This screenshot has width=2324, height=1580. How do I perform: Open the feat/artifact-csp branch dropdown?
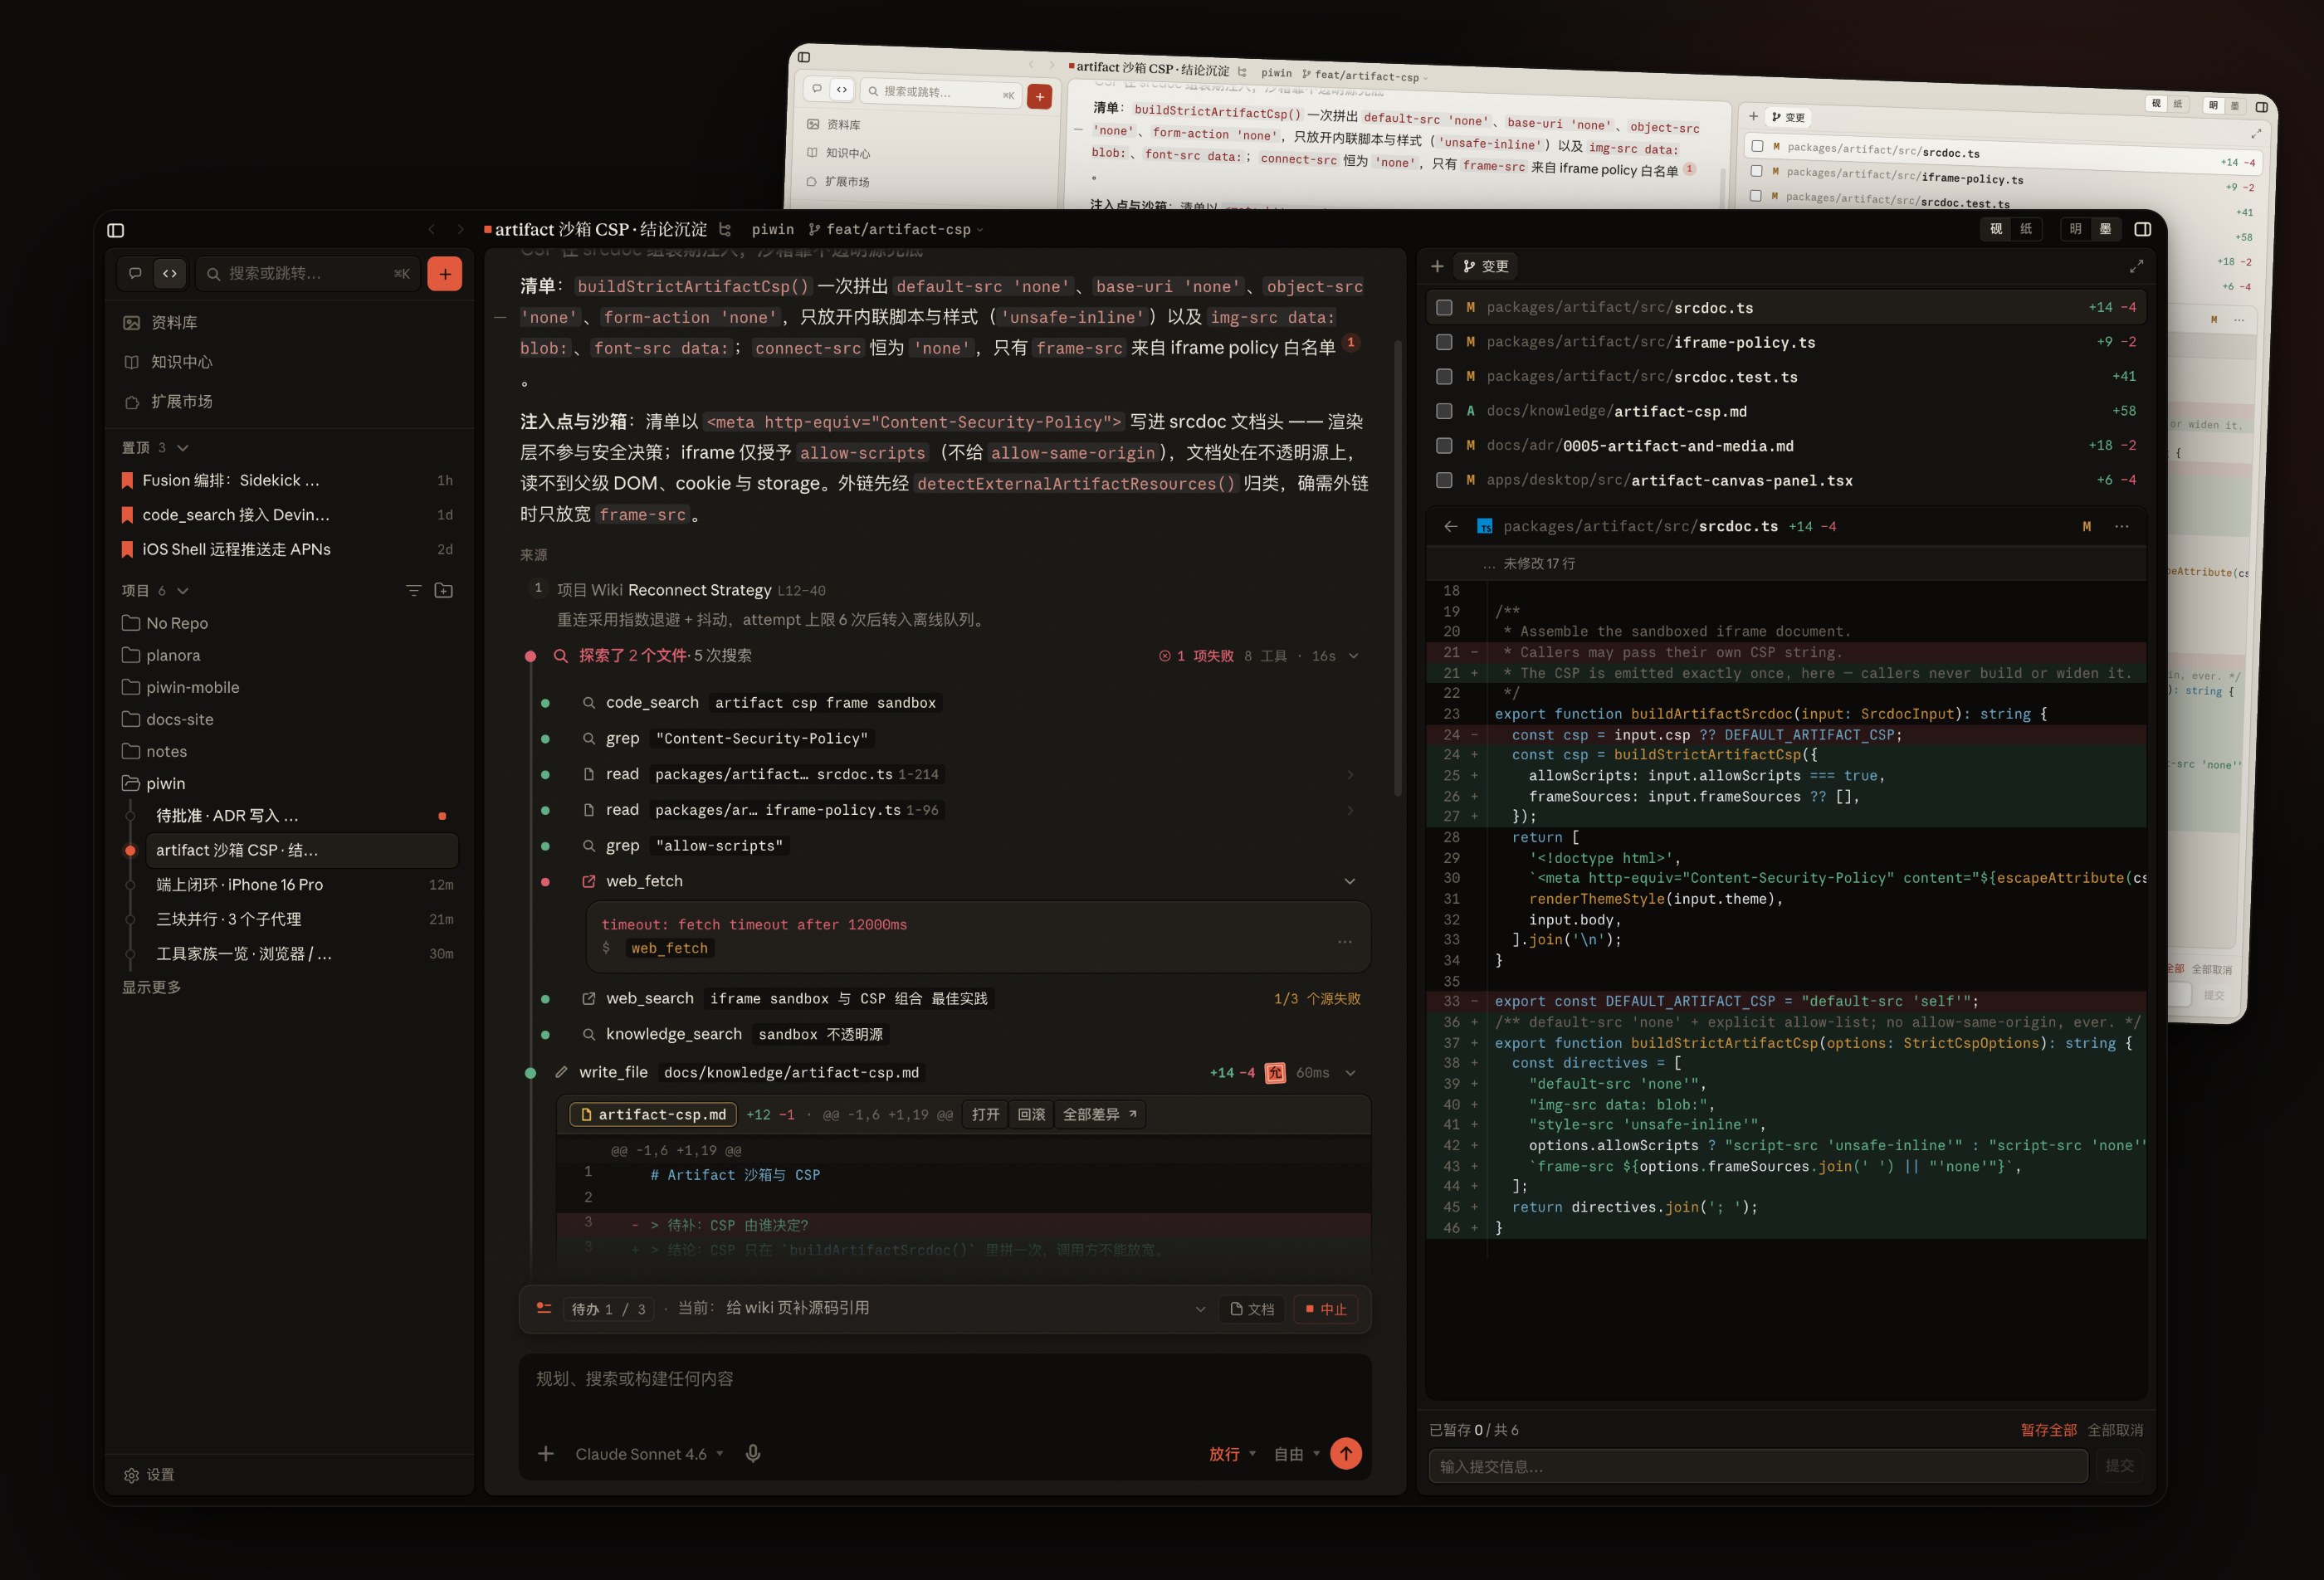(x=896, y=229)
